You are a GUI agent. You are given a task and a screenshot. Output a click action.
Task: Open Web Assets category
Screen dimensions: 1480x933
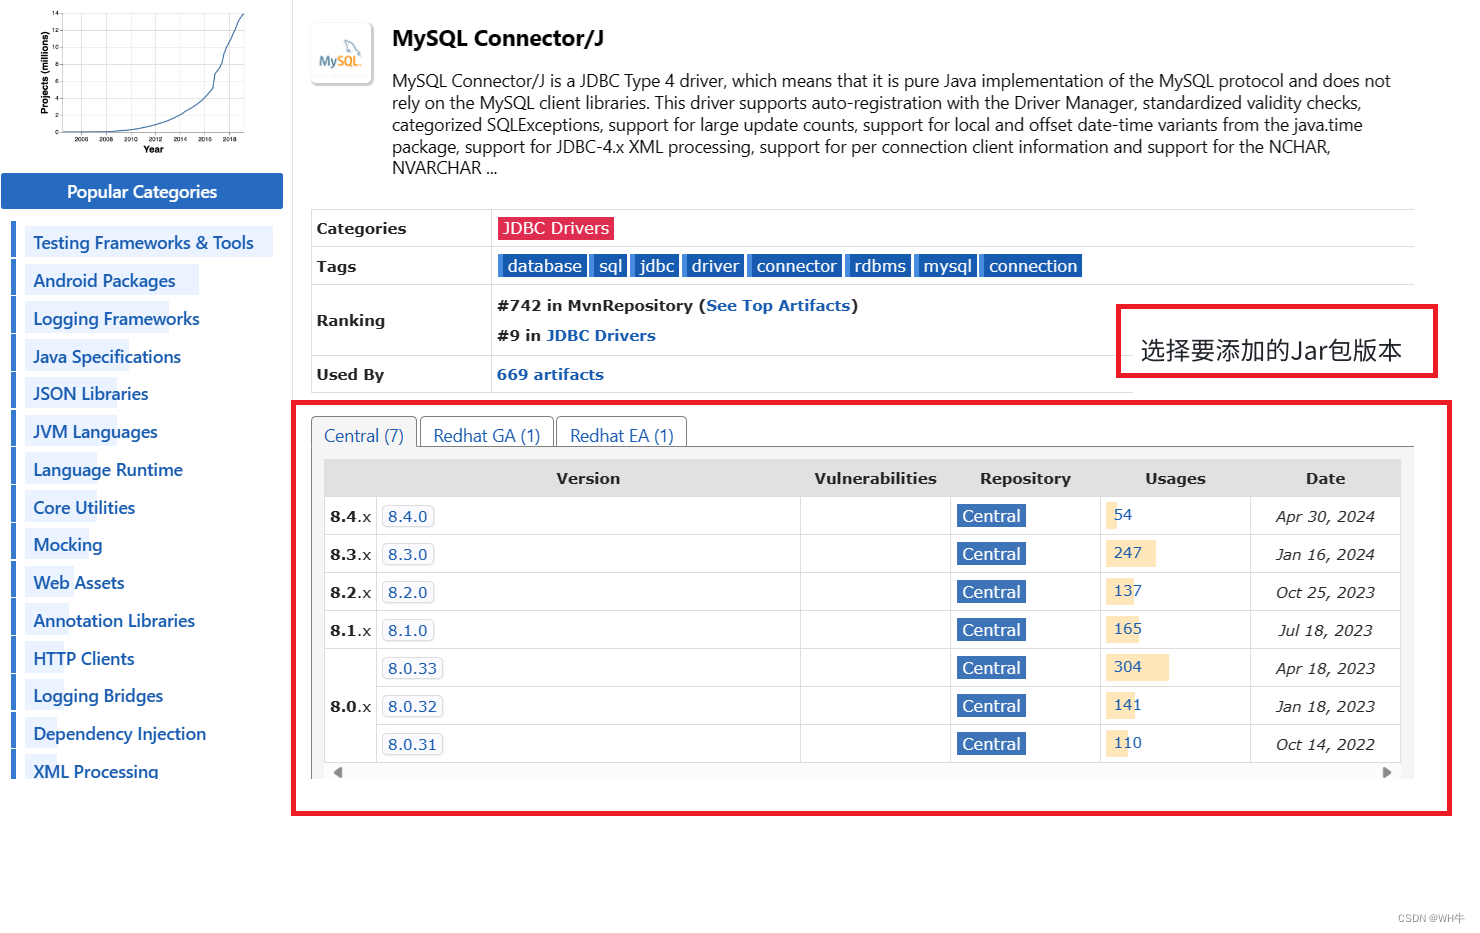[x=79, y=583]
